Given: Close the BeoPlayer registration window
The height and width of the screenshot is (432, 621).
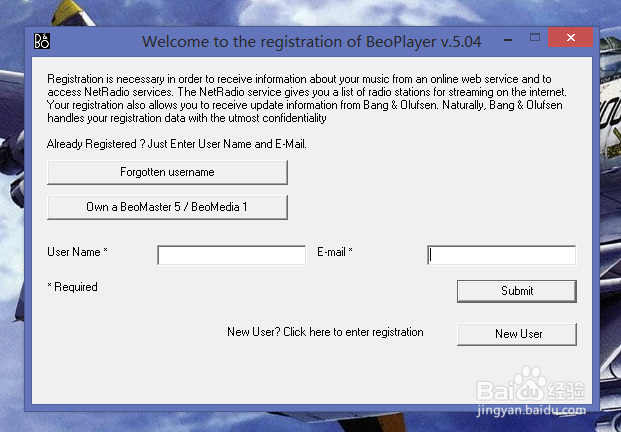Looking at the screenshot, I should click(571, 38).
